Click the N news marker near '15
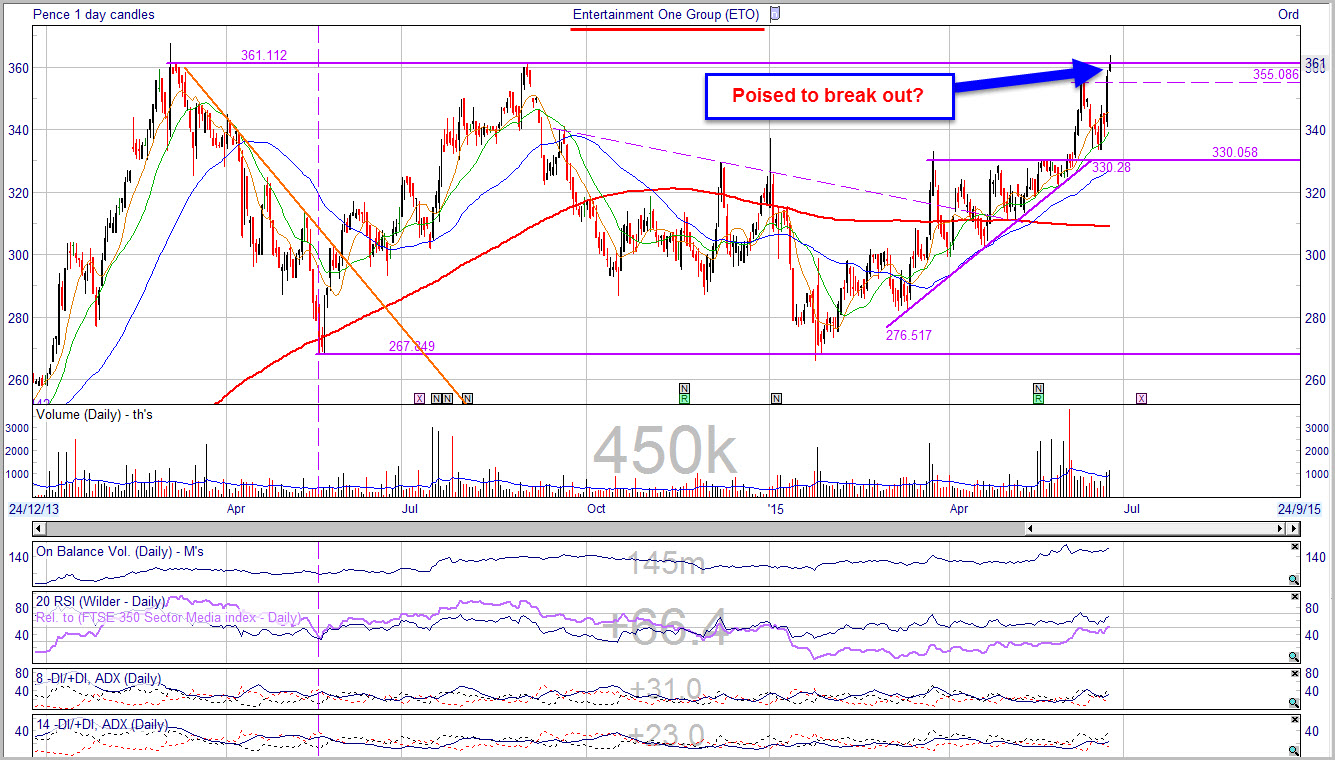This screenshot has width=1335, height=760. [776, 398]
